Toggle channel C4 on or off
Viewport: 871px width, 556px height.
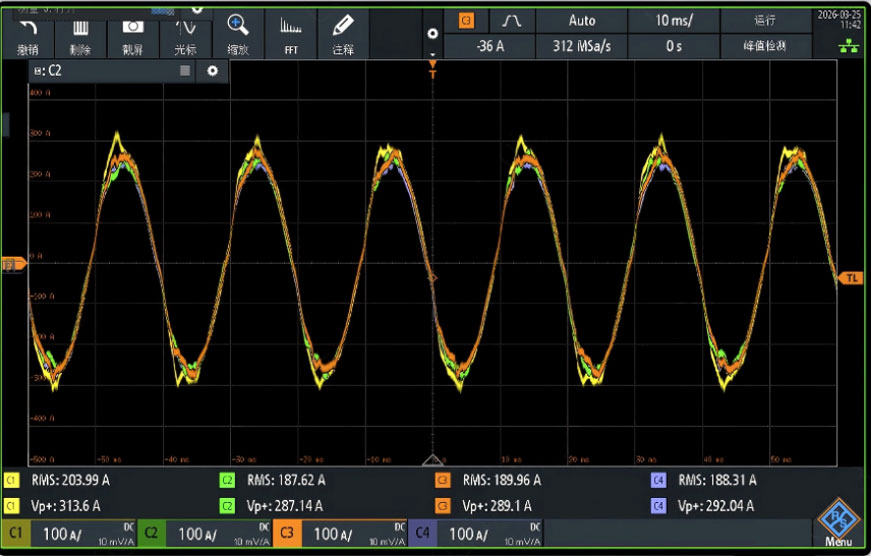click(x=423, y=533)
